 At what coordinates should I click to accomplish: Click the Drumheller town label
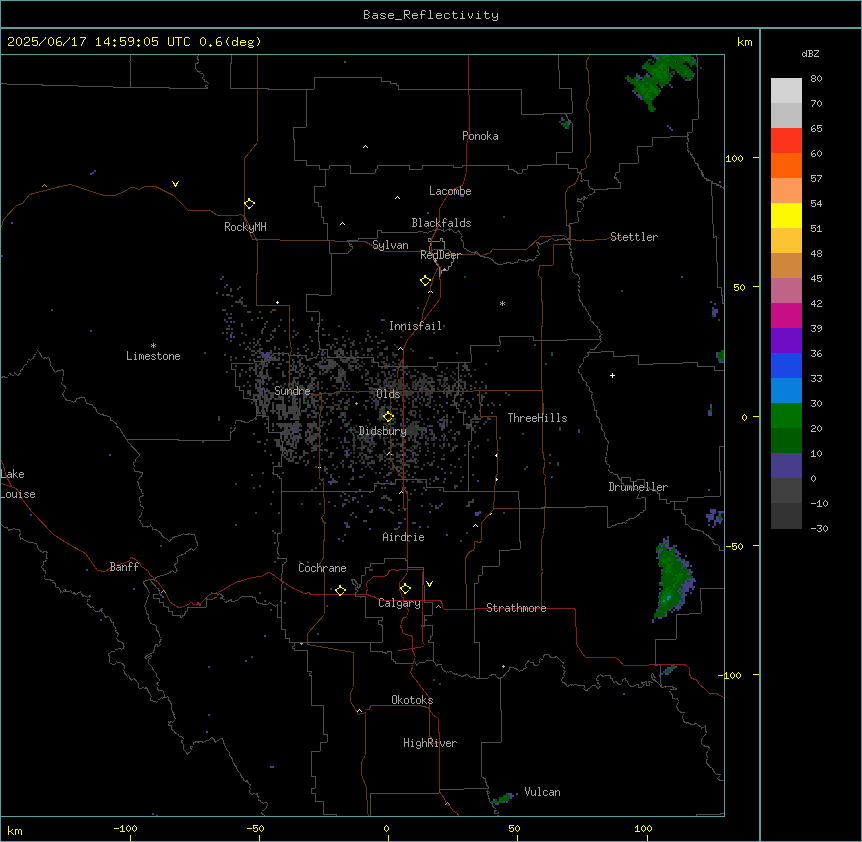coord(638,487)
